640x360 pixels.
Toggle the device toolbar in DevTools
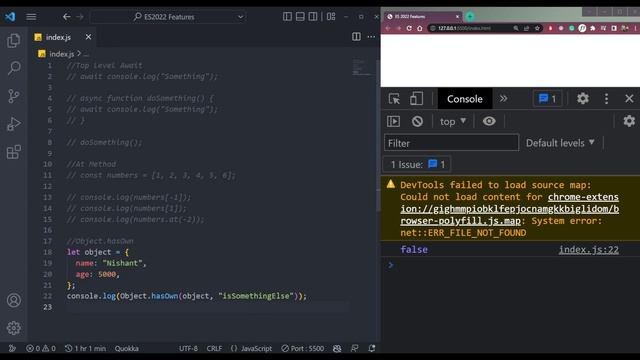coord(416,99)
